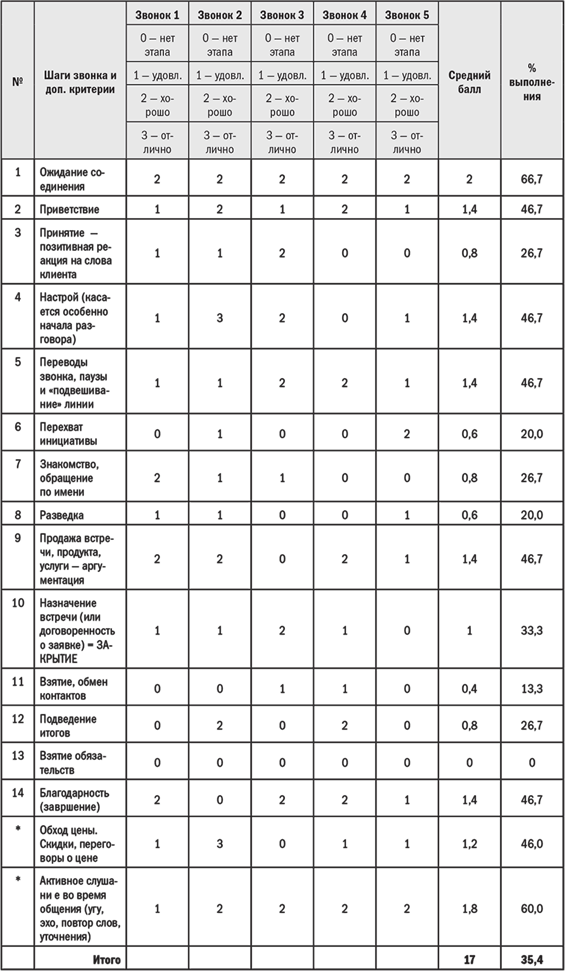The height and width of the screenshot is (971, 565).
Task: Click '1 — удовл.' under Звонок 3
Action: pyautogui.click(x=282, y=76)
